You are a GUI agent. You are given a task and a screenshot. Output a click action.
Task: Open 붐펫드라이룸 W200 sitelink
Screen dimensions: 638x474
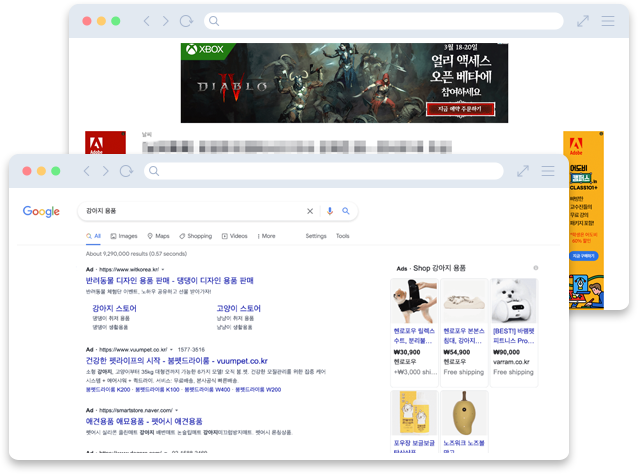[258, 390]
